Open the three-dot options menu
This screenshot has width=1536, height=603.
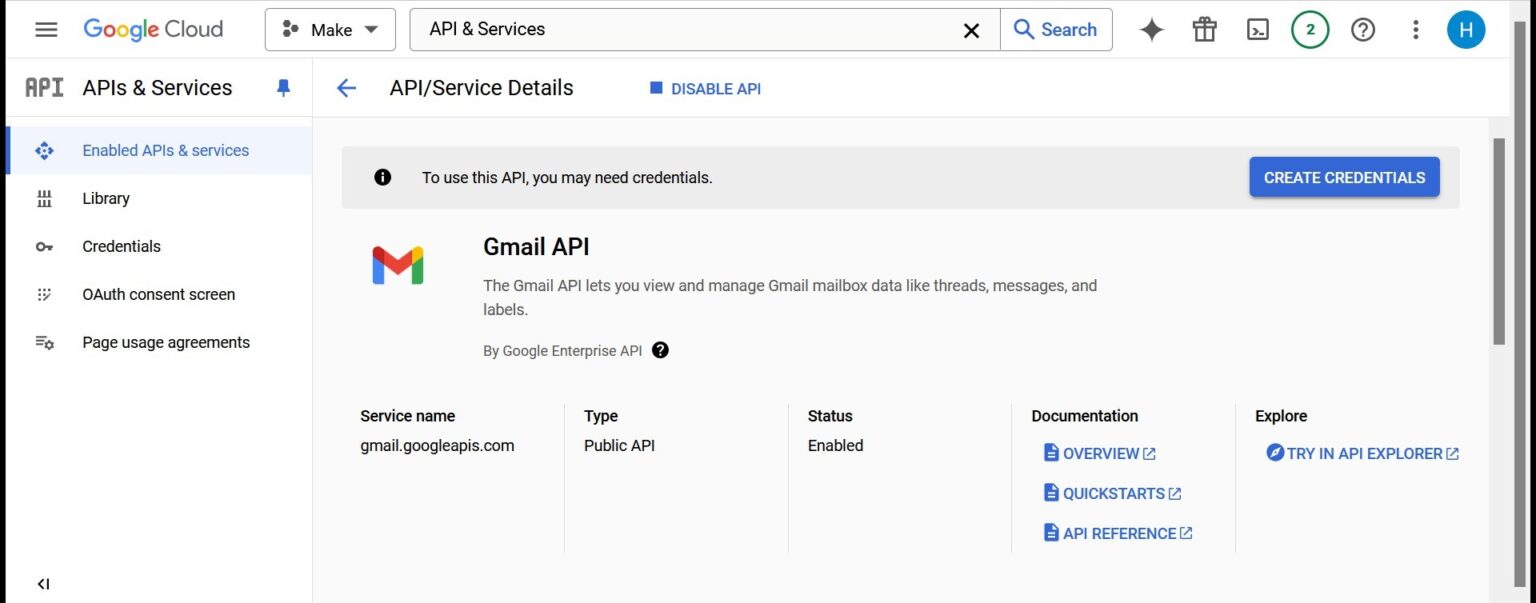(x=1415, y=30)
